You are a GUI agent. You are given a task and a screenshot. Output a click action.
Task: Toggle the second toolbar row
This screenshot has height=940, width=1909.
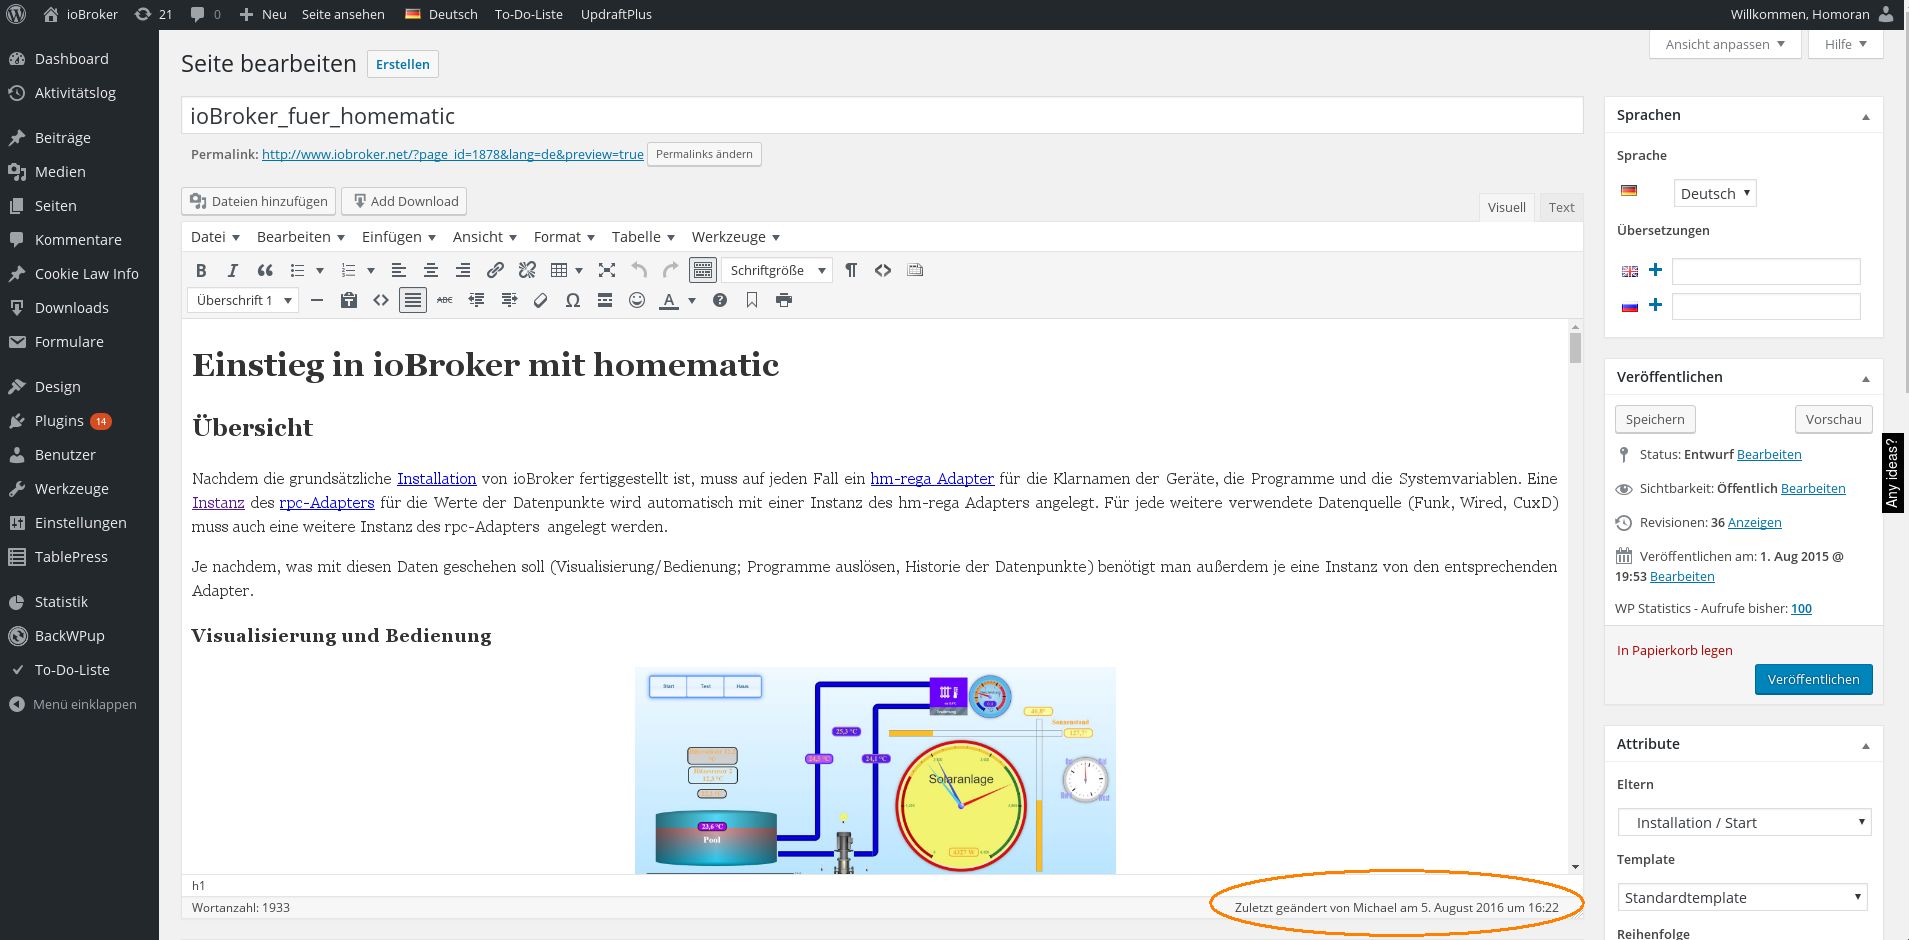tap(703, 270)
